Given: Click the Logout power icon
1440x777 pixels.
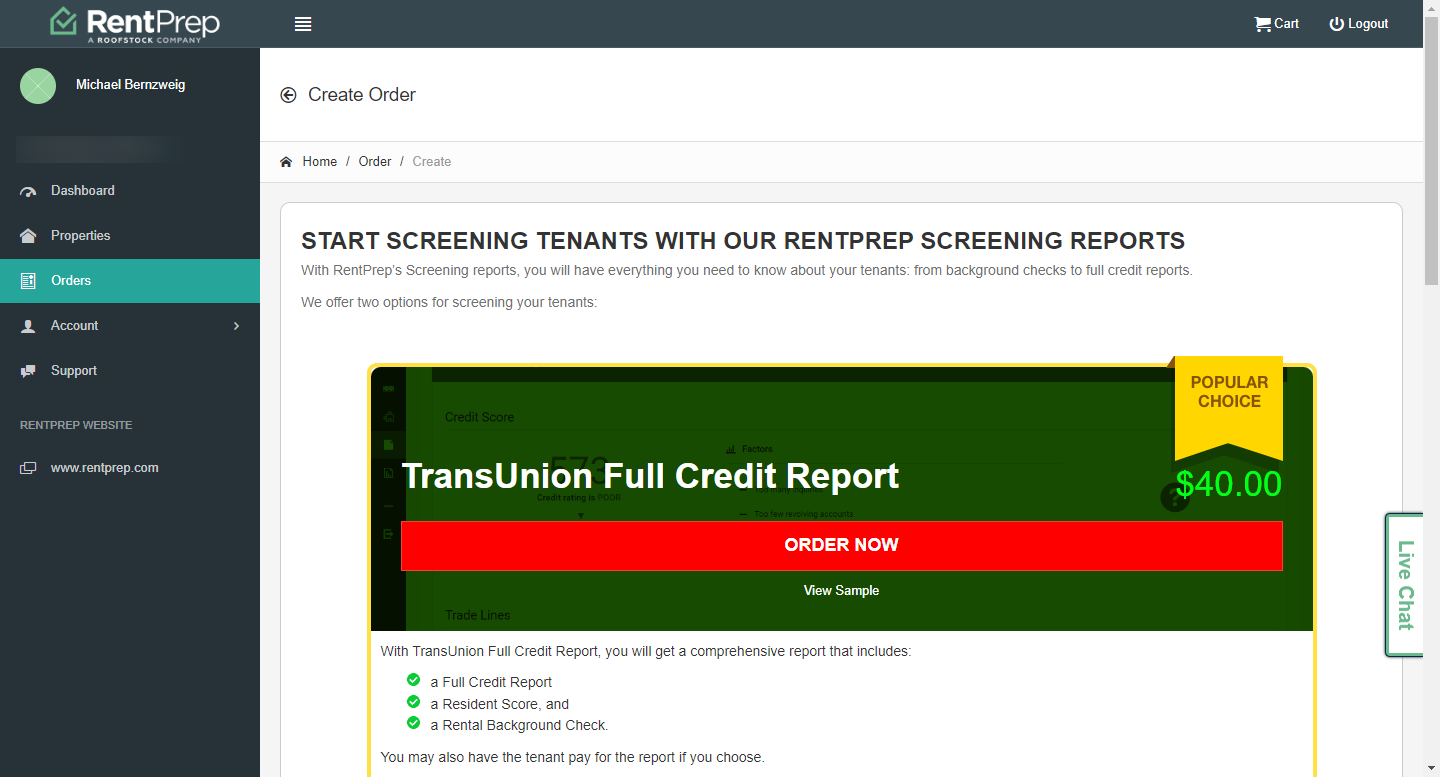Looking at the screenshot, I should click(x=1336, y=23).
